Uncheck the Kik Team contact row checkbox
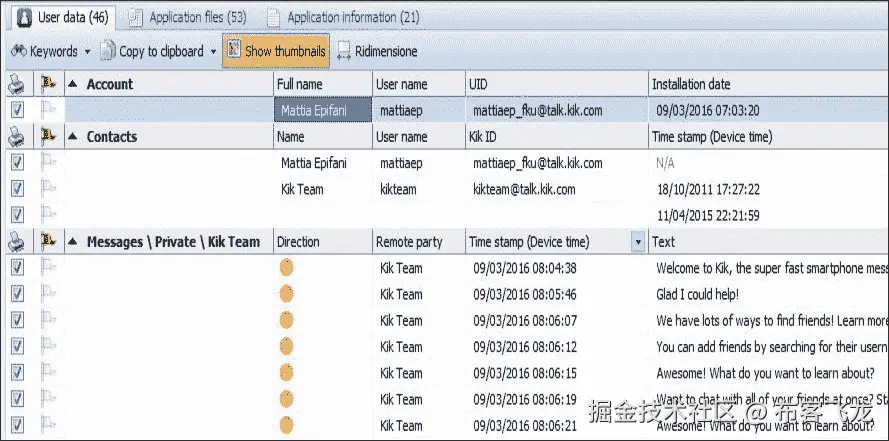 (18, 189)
